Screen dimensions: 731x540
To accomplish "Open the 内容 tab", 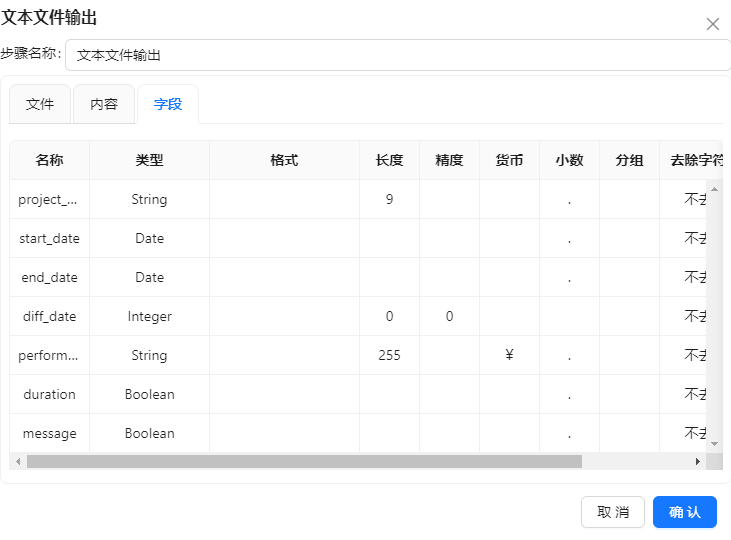I will [x=104, y=104].
